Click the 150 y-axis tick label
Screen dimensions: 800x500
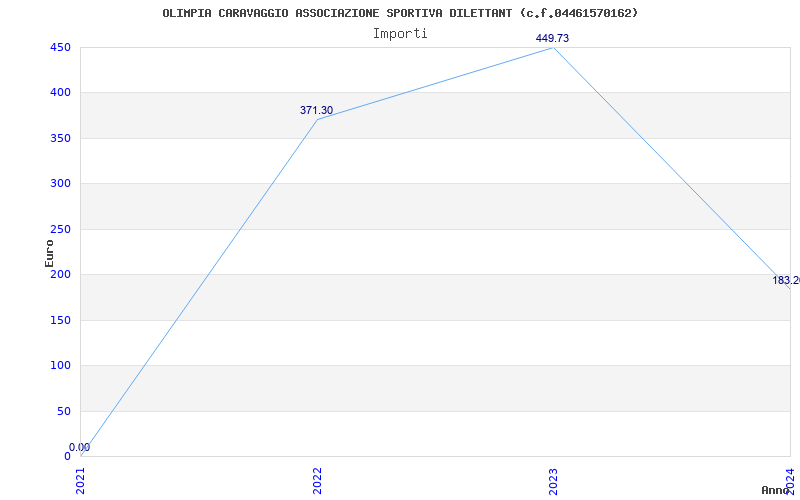(60, 320)
